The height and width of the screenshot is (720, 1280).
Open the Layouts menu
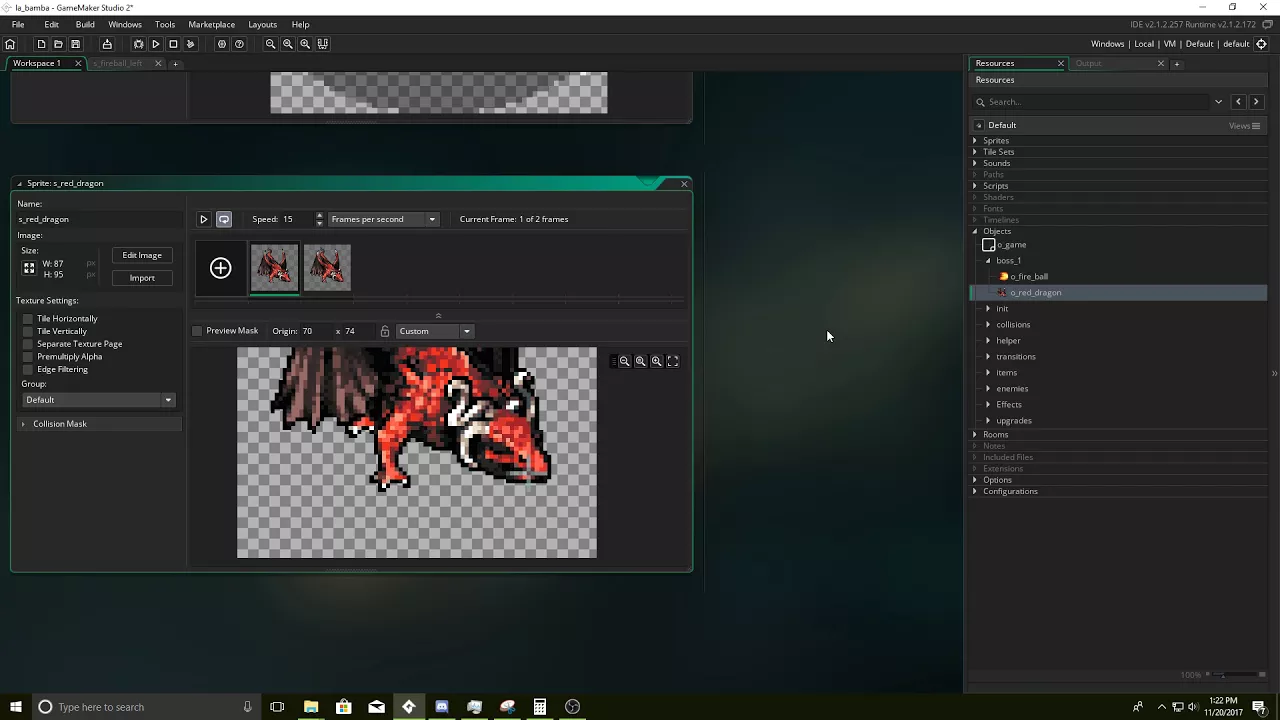(x=263, y=24)
